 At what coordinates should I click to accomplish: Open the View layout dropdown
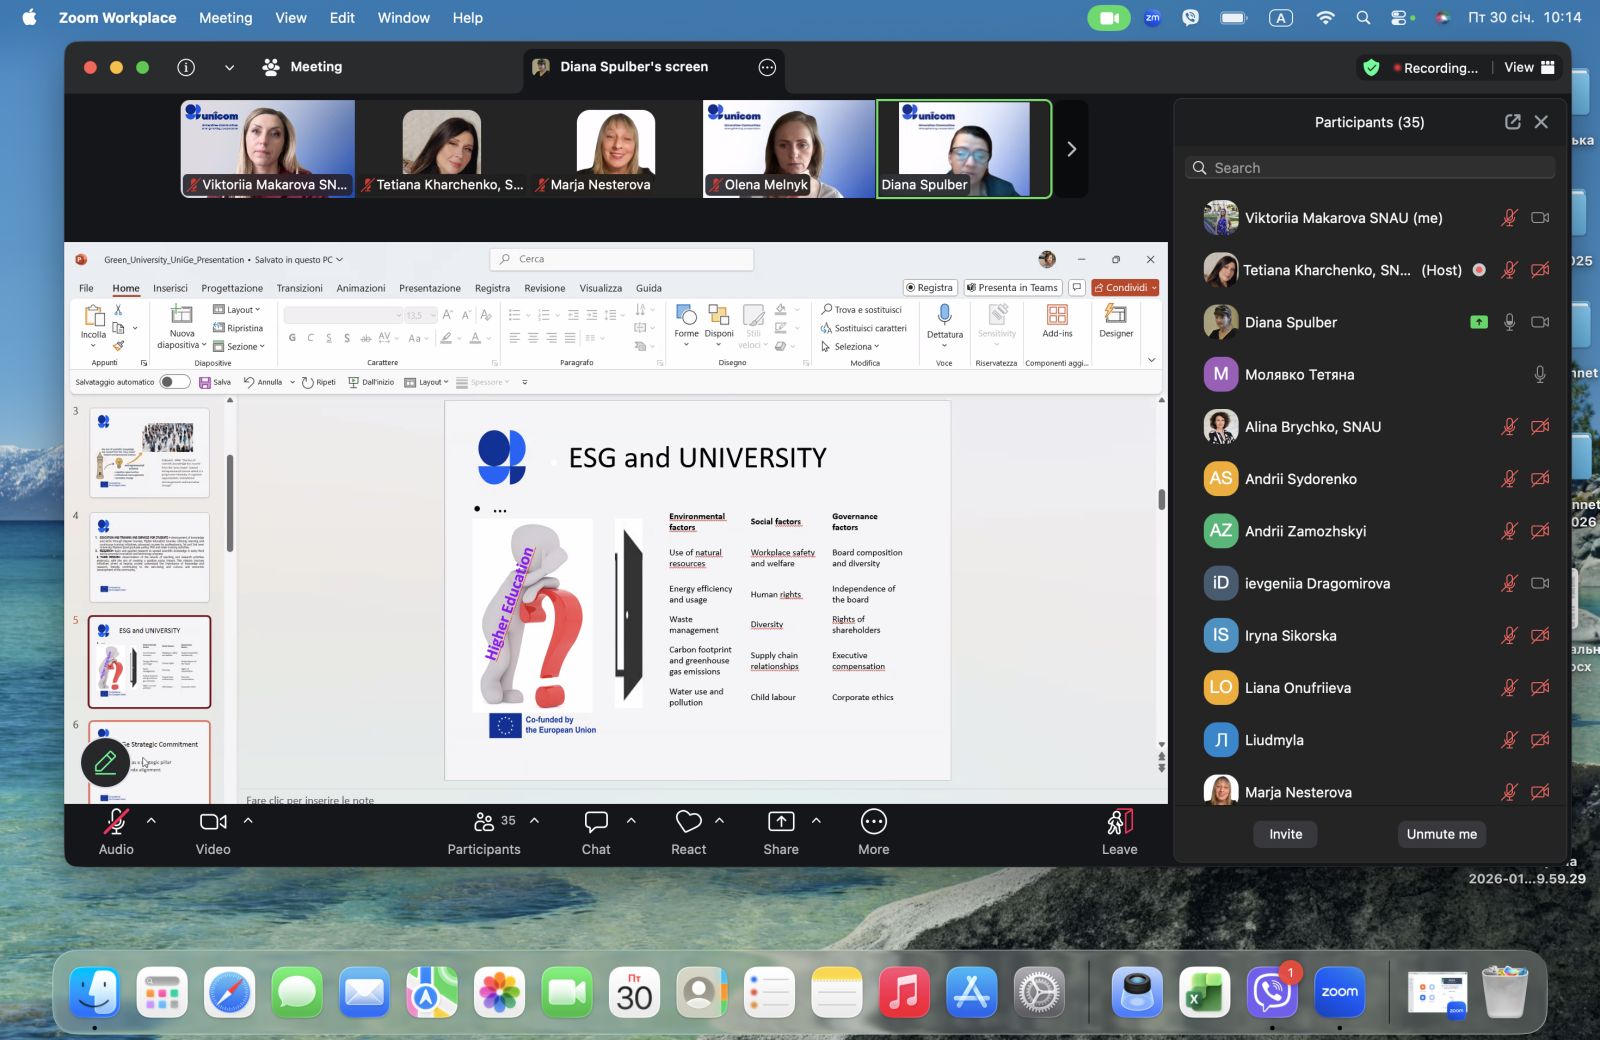[x=1529, y=67]
